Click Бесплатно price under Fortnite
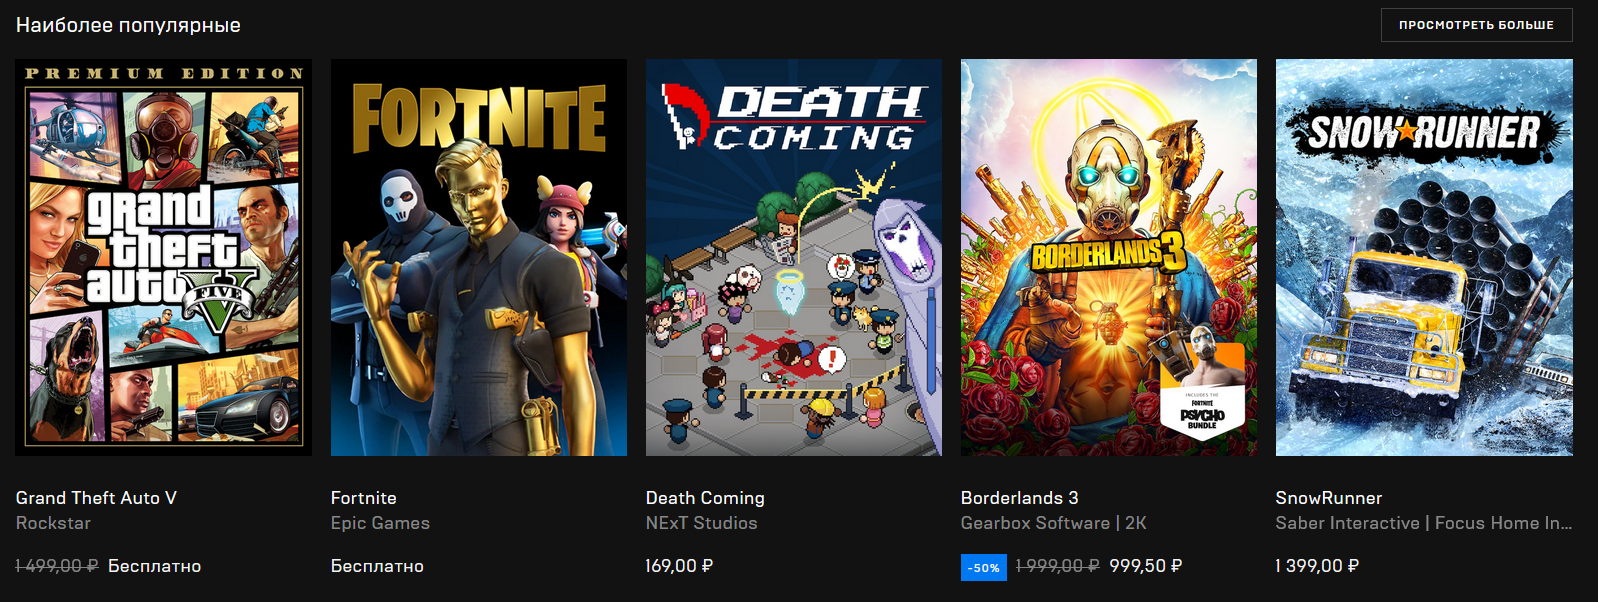Viewport: 1598px width, 602px height. (x=377, y=566)
